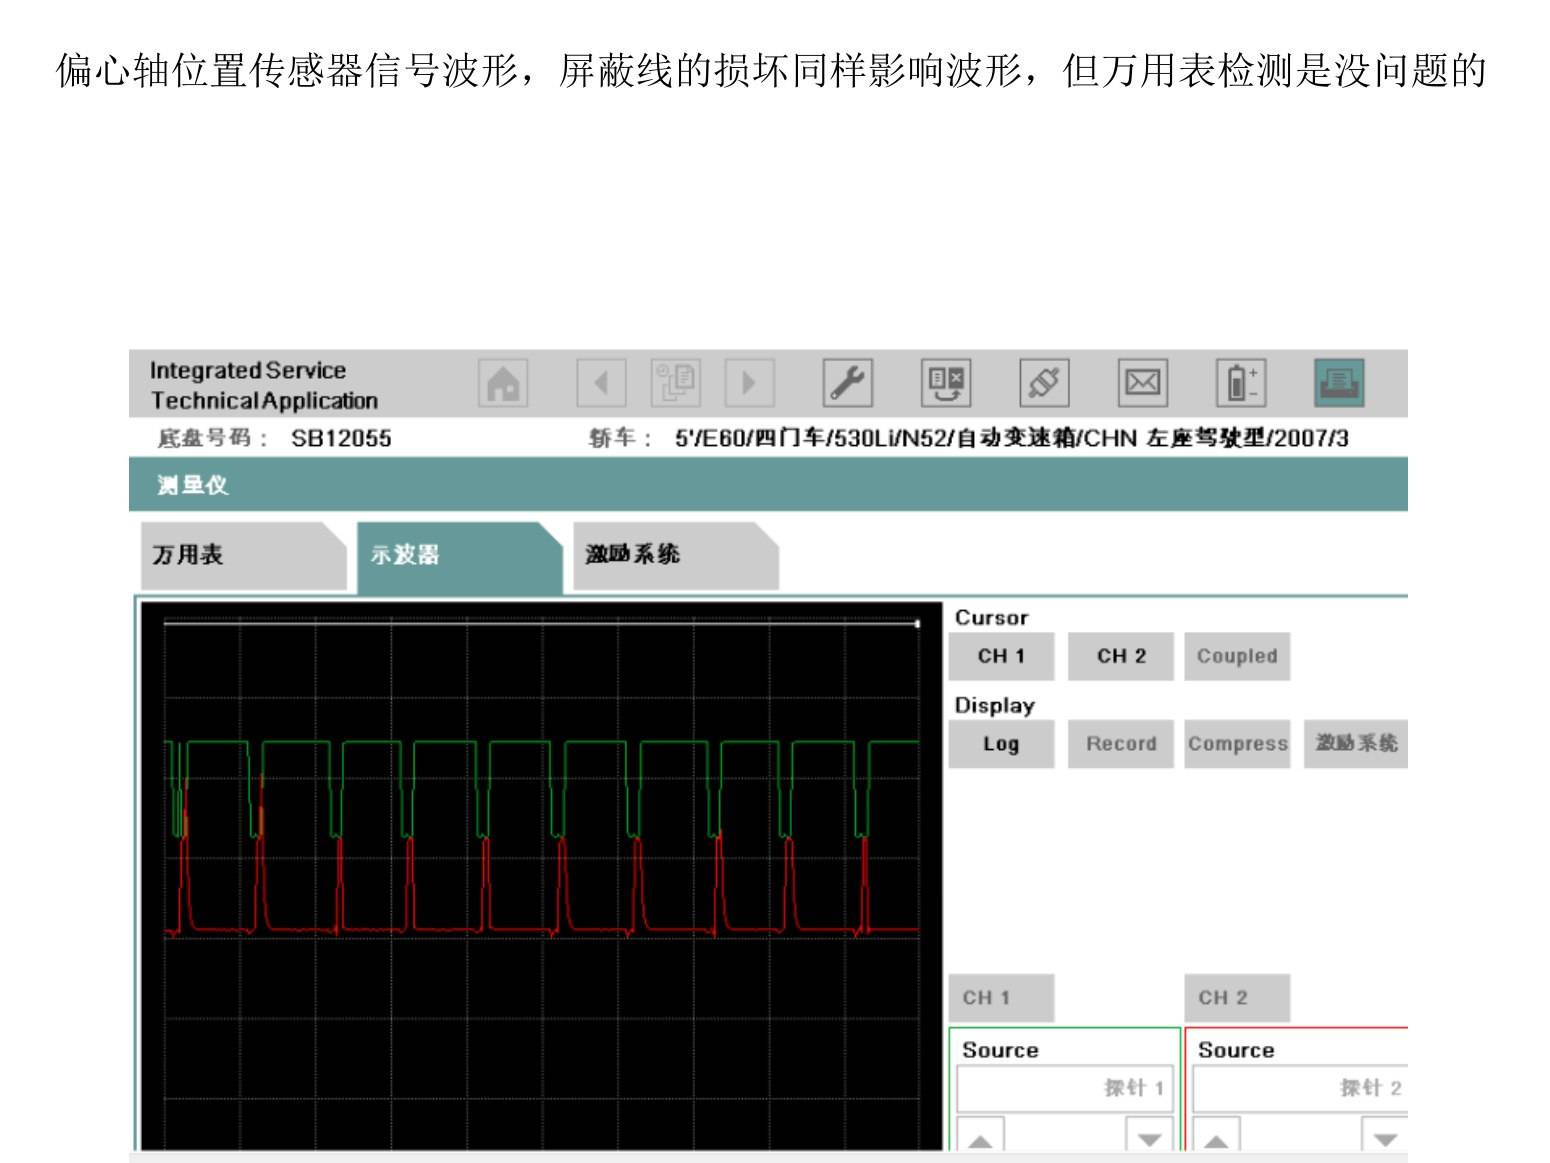Open the document list icon in toolbar
The width and height of the screenshot is (1550, 1163).
pyautogui.click(x=675, y=383)
